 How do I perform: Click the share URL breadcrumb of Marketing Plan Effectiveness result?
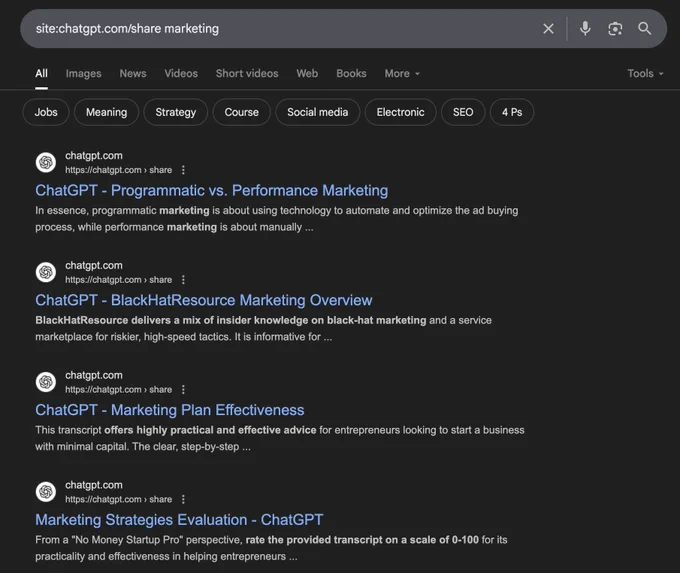click(118, 389)
